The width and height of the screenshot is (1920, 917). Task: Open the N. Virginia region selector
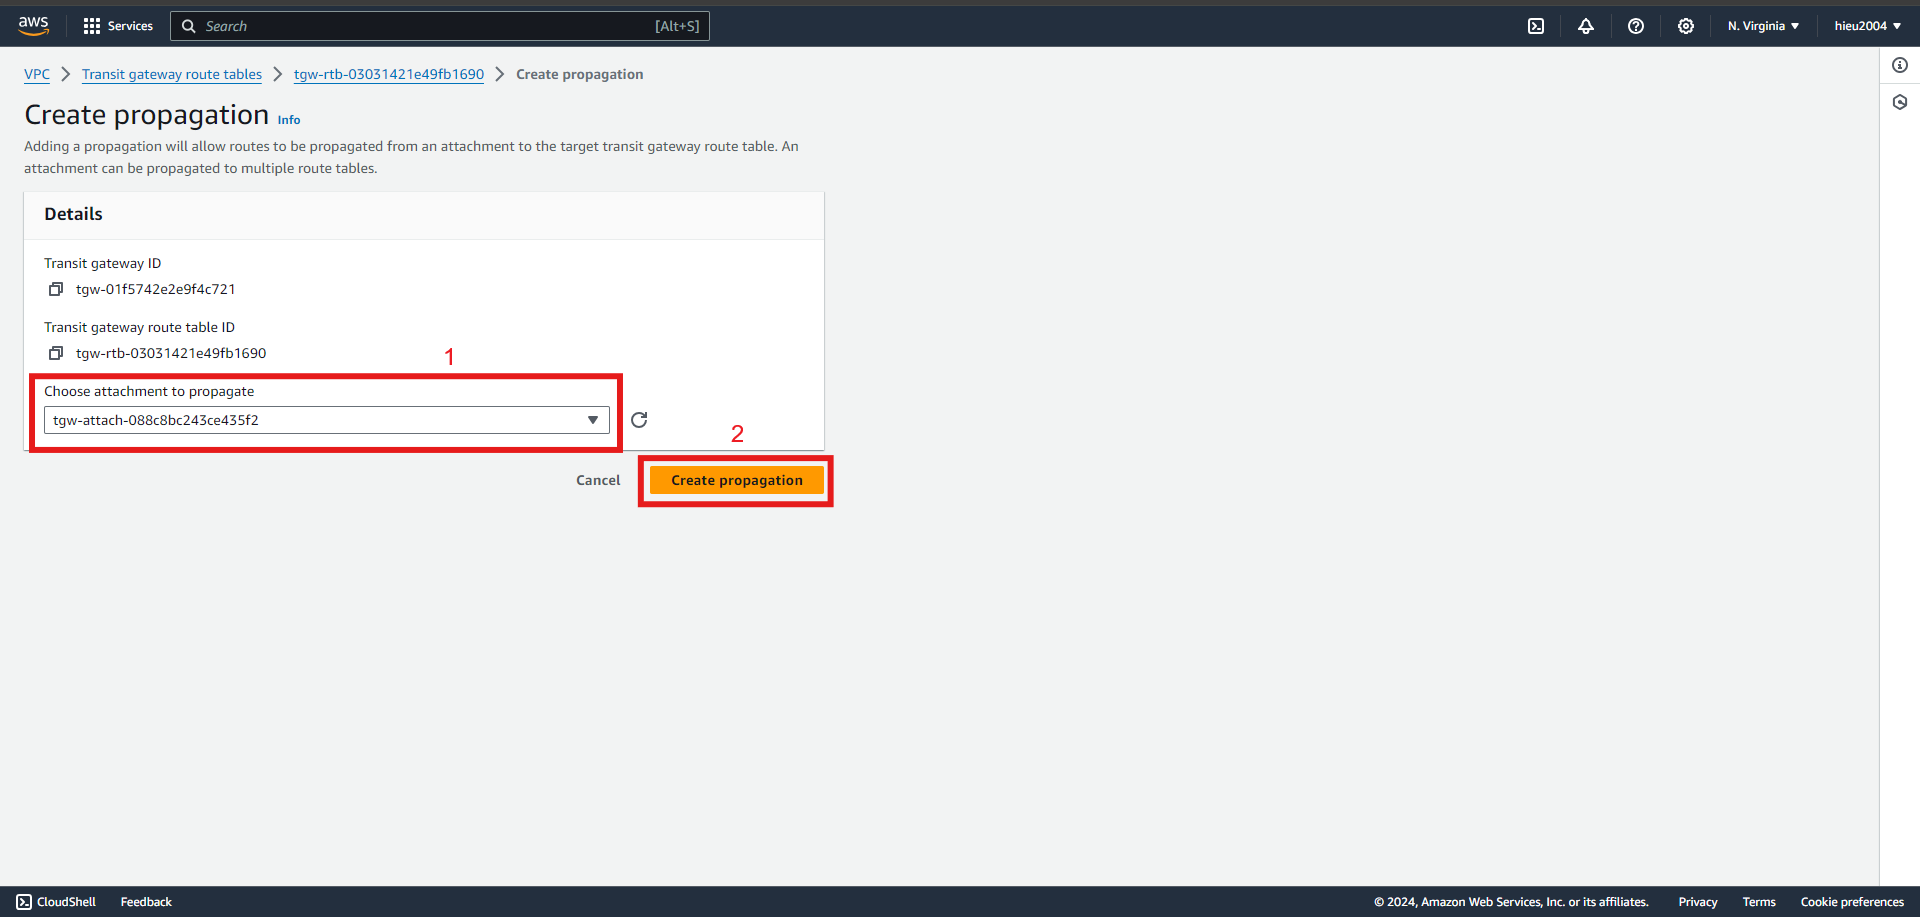click(1763, 26)
